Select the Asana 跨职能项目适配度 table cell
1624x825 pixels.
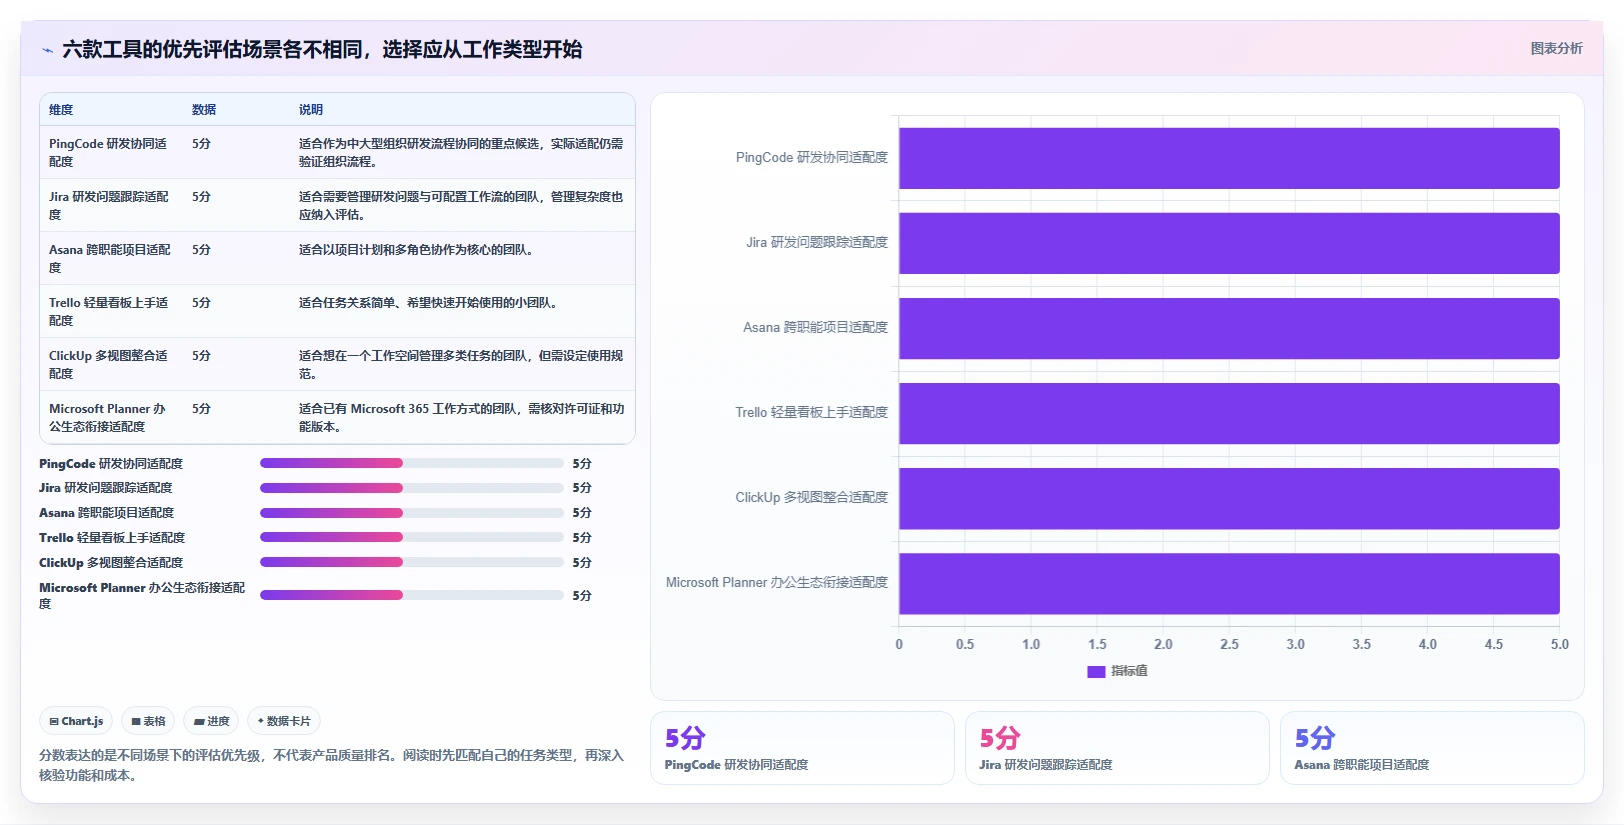110,259
